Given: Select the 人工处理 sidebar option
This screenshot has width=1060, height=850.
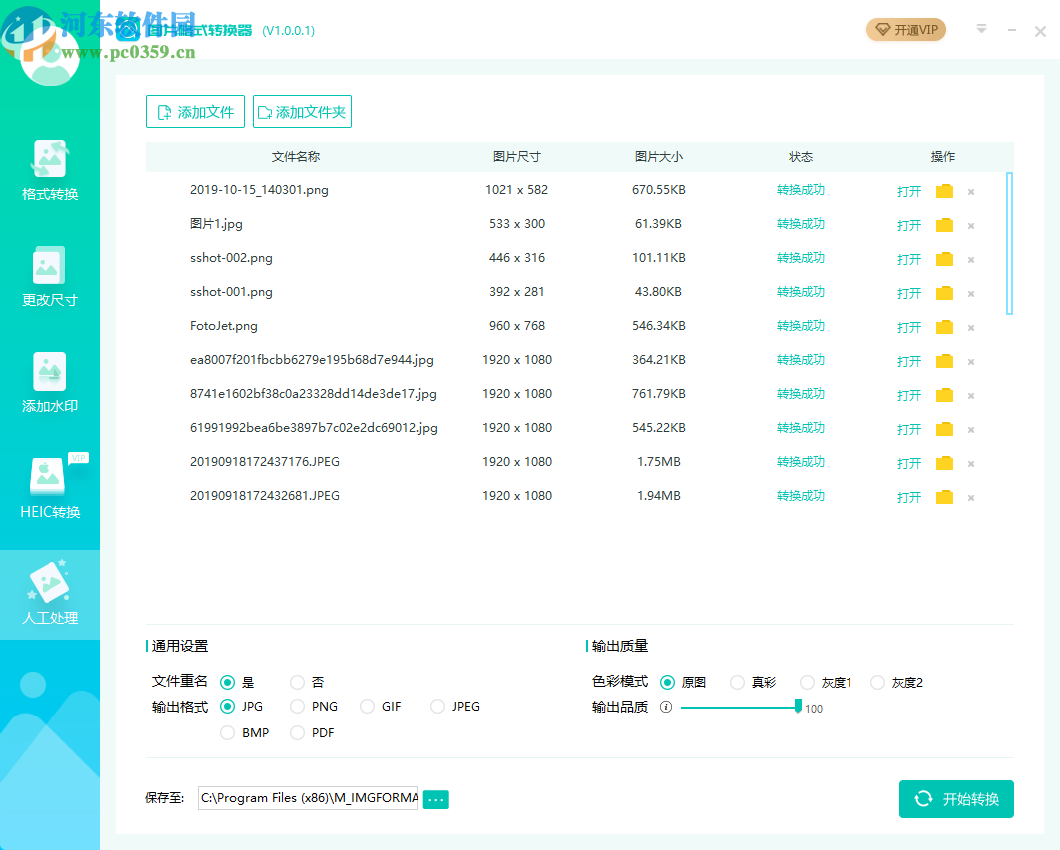Looking at the screenshot, I should [49, 593].
